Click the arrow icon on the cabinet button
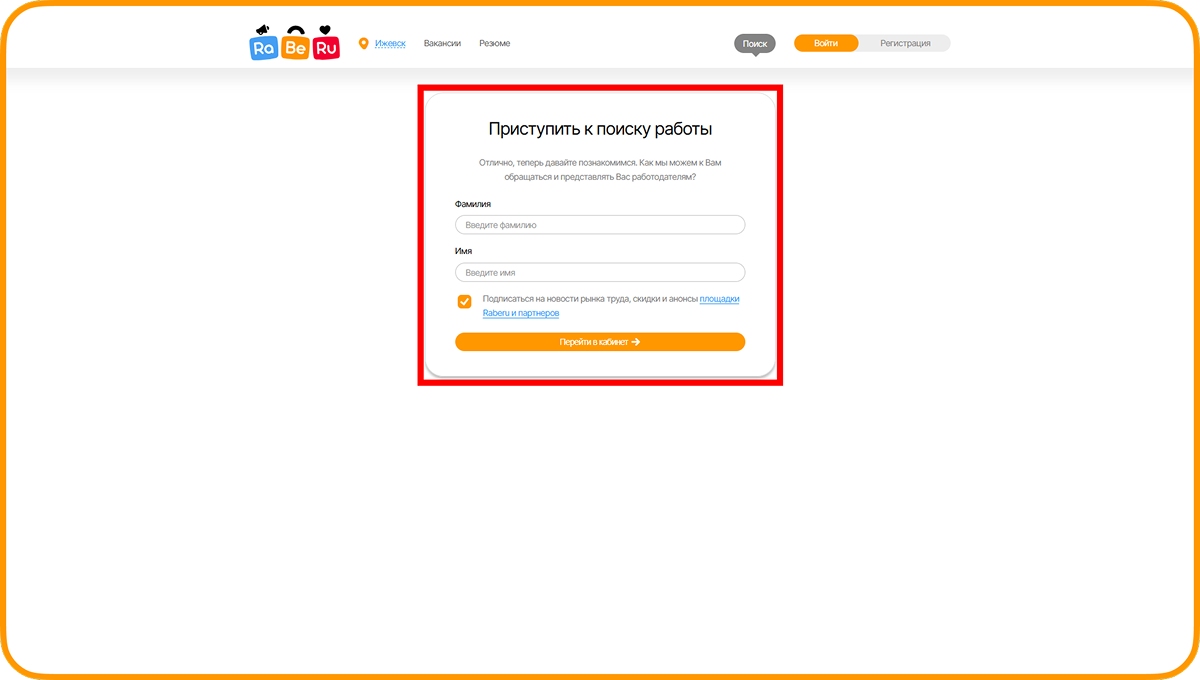The image size is (1200, 680). click(x=636, y=342)
